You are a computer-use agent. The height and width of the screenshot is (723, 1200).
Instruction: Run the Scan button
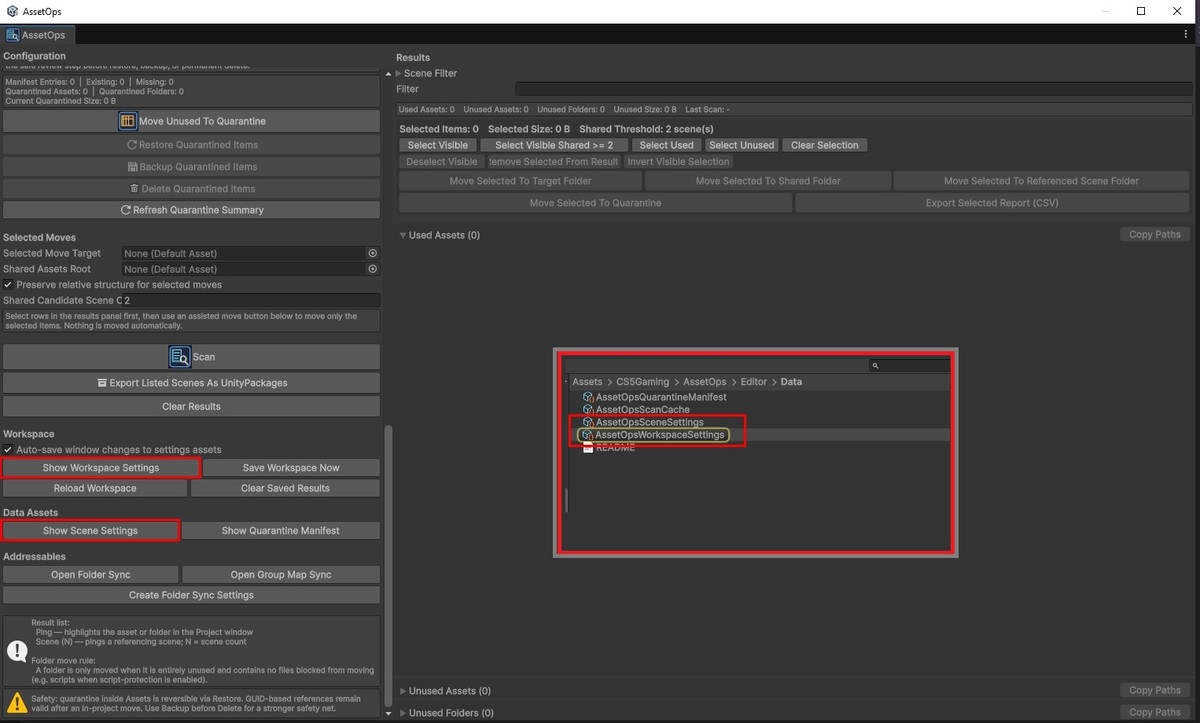tap(191, 357)
